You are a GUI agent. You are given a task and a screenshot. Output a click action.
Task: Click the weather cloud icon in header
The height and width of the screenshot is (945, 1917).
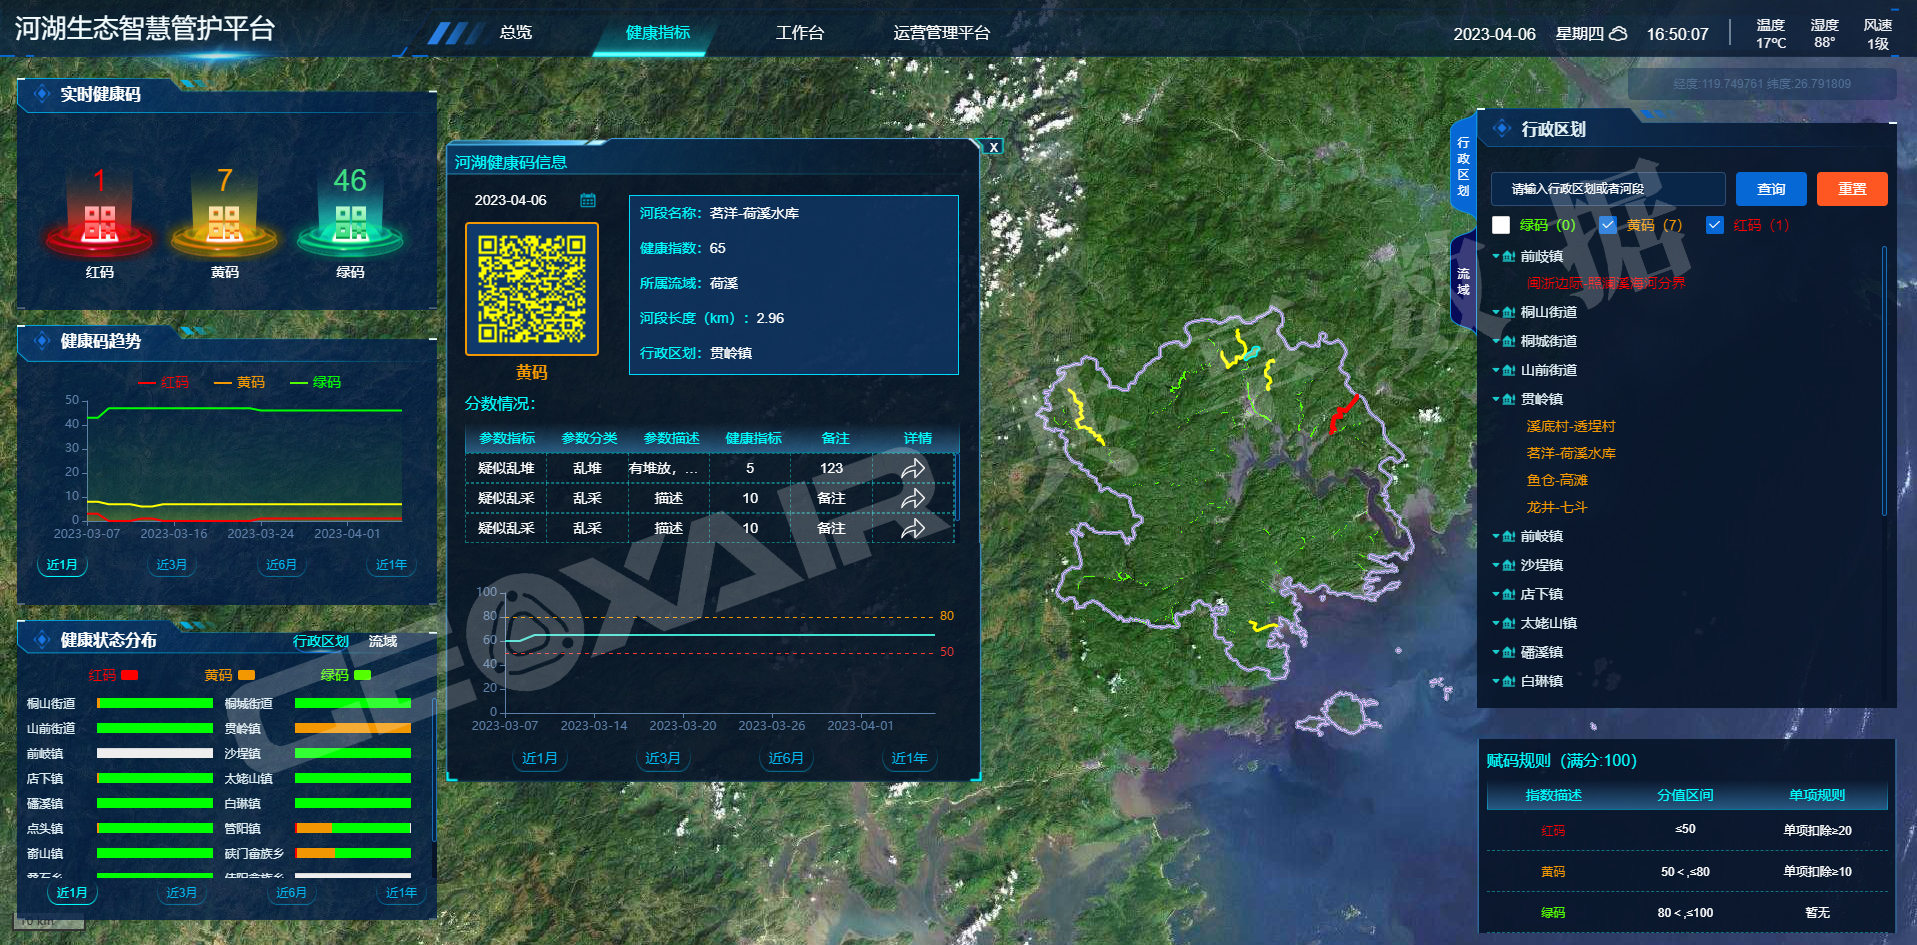(1617, 34)
